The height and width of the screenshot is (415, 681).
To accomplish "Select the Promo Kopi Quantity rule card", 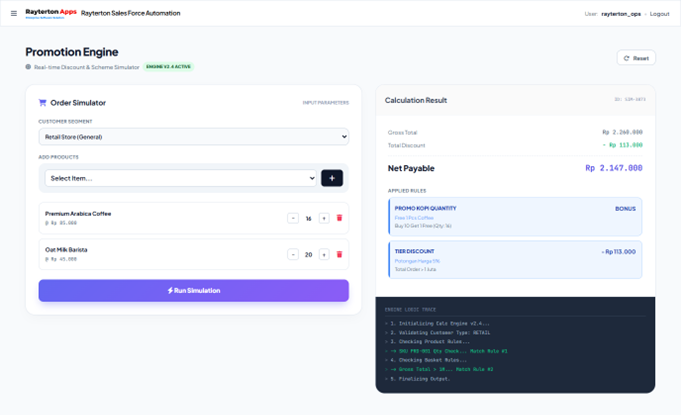I will [515, 216].
